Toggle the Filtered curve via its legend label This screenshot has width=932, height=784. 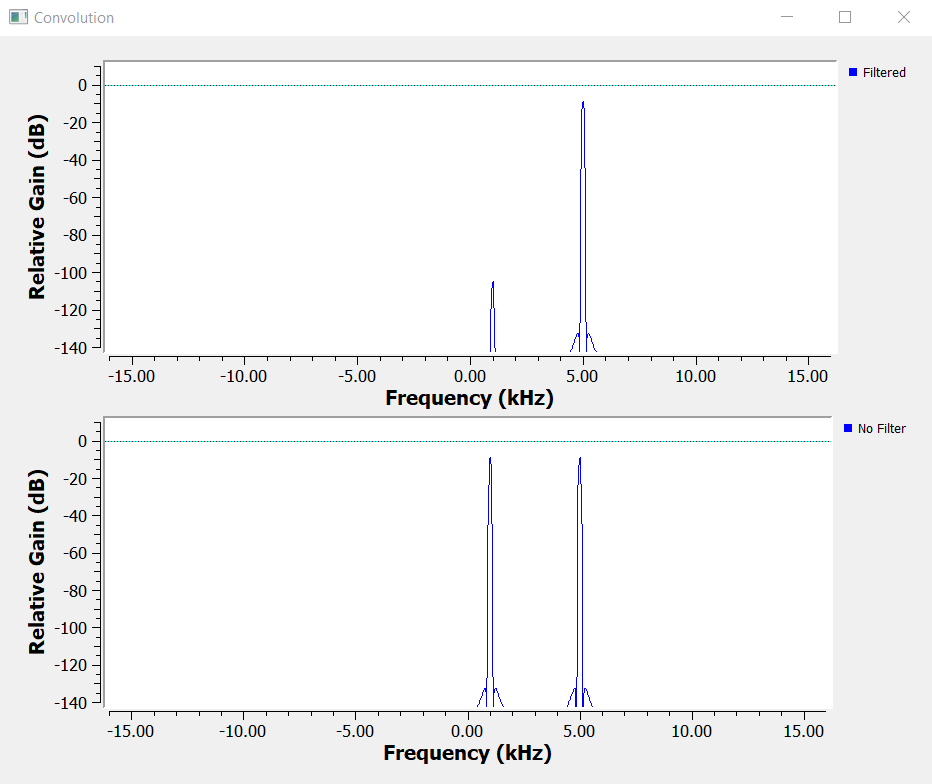(x=884, y=73)
